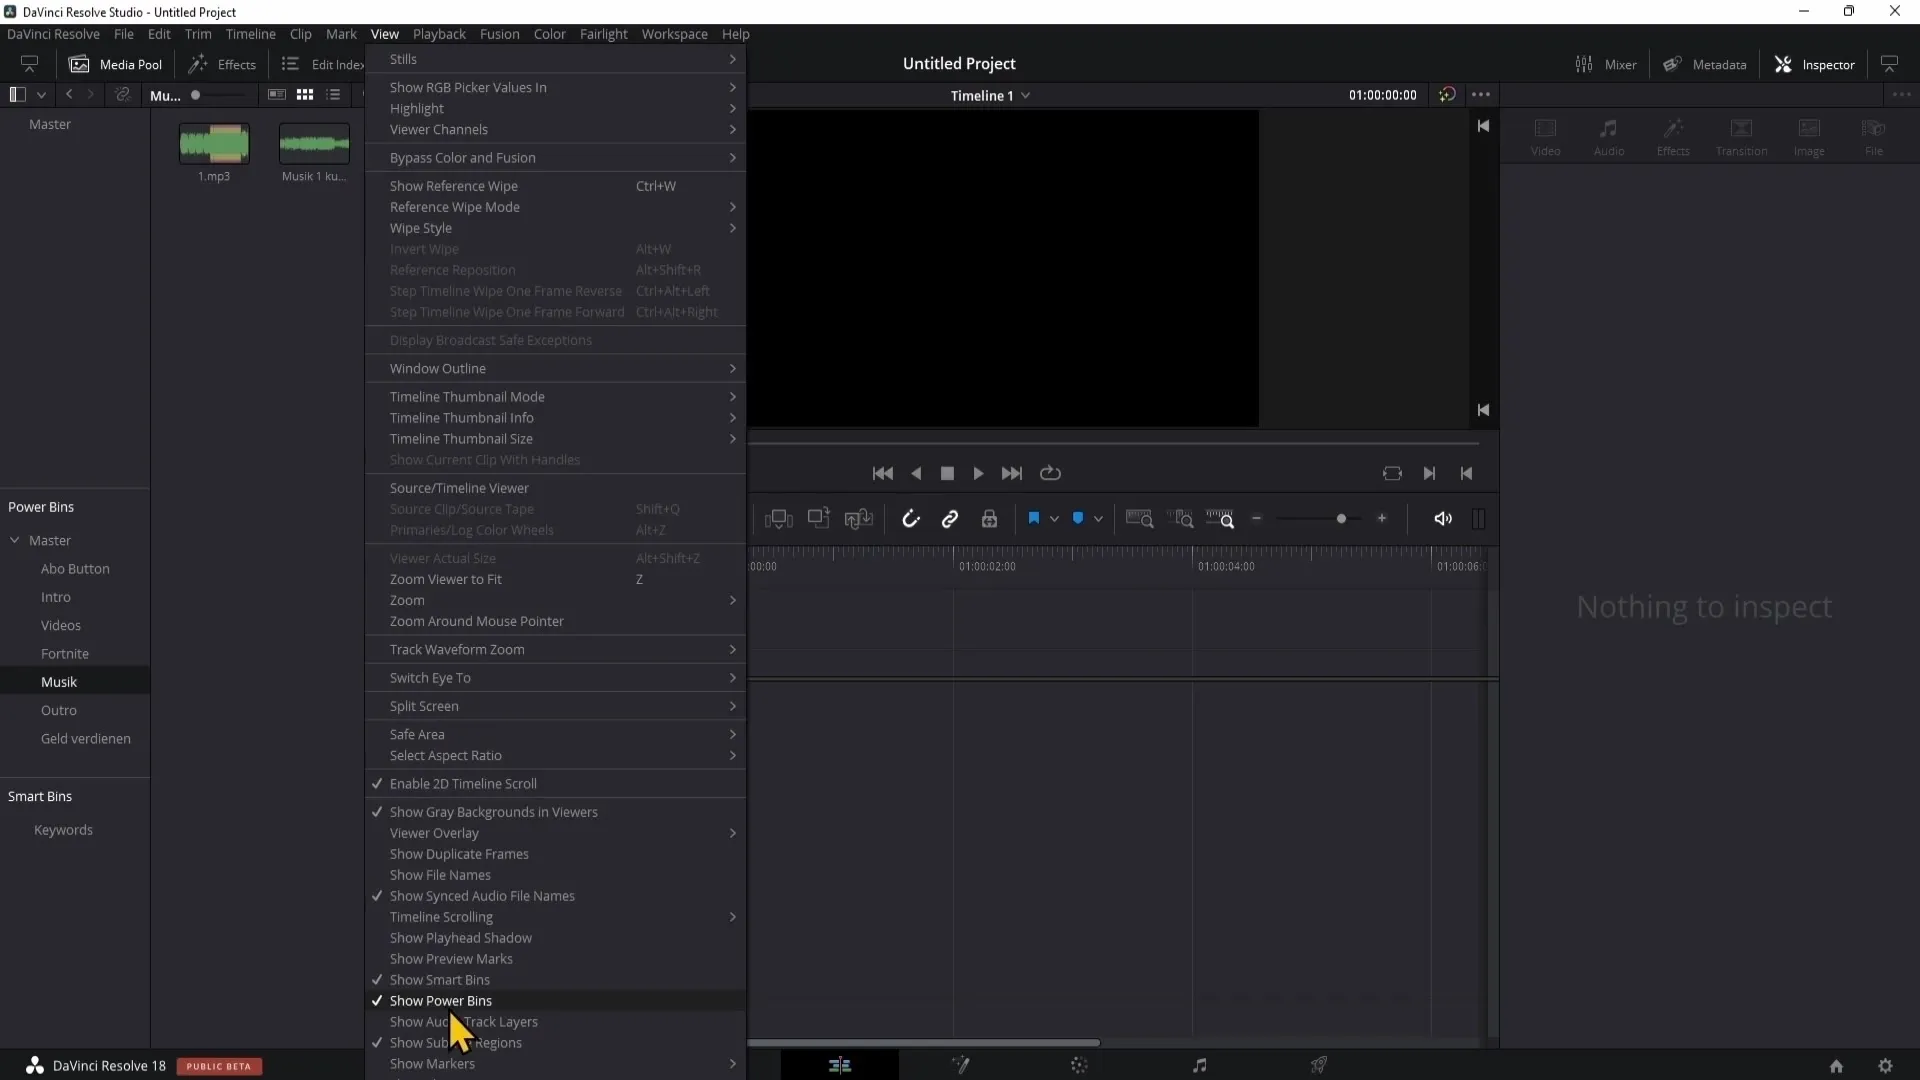Select Show Reference Wipe menu item
Viewport: 1920px width, 1080px height.
click(454, 185)
